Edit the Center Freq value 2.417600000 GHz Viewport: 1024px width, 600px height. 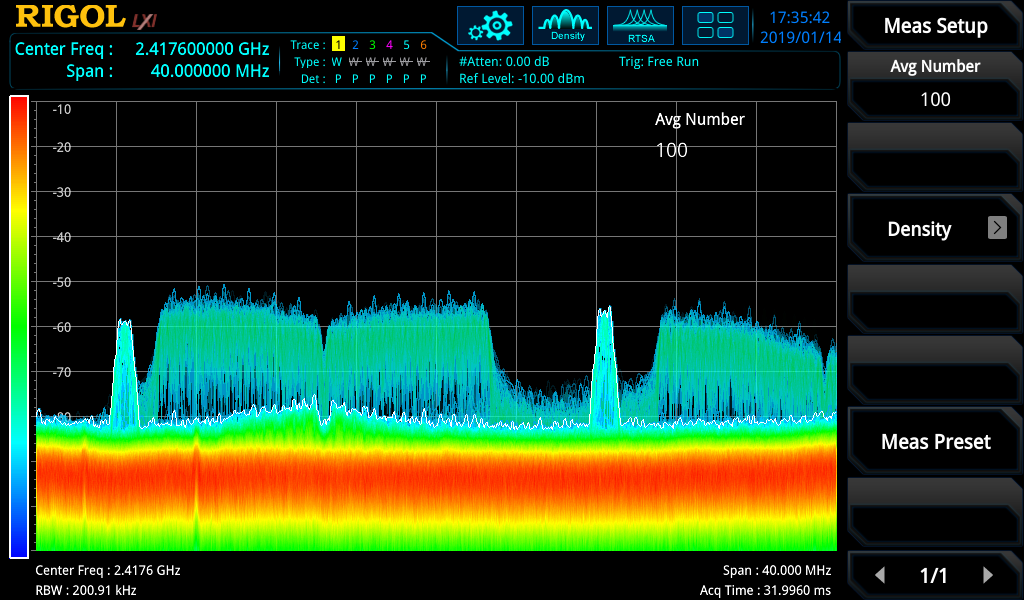click(202, 49)
